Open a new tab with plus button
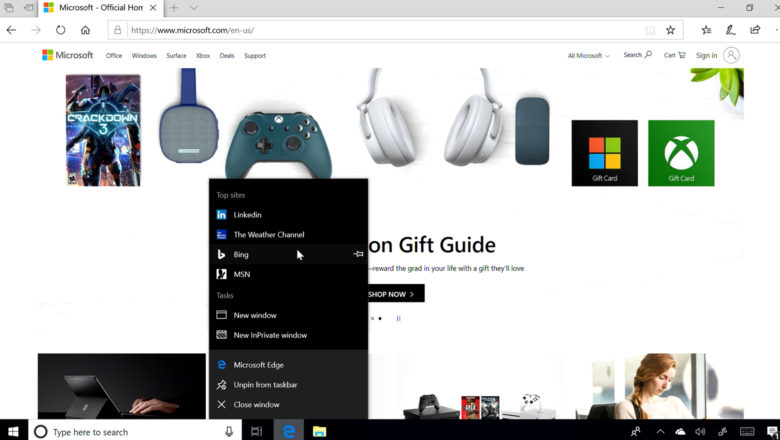Screen dimensions: 780x440 [174, 8]
